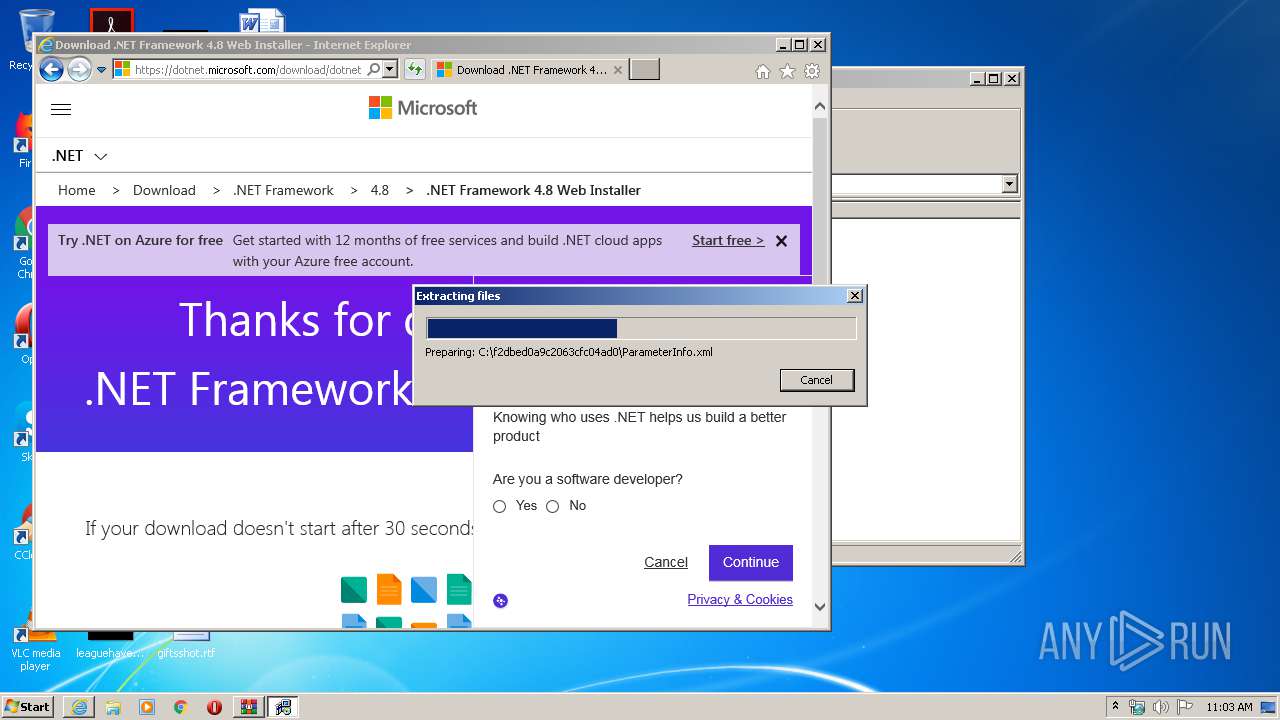Image resolution: width=1280 pixels, height=720 pixels.
Task: Open Internet Explorer from the taskbar
Action: [79, 707]
